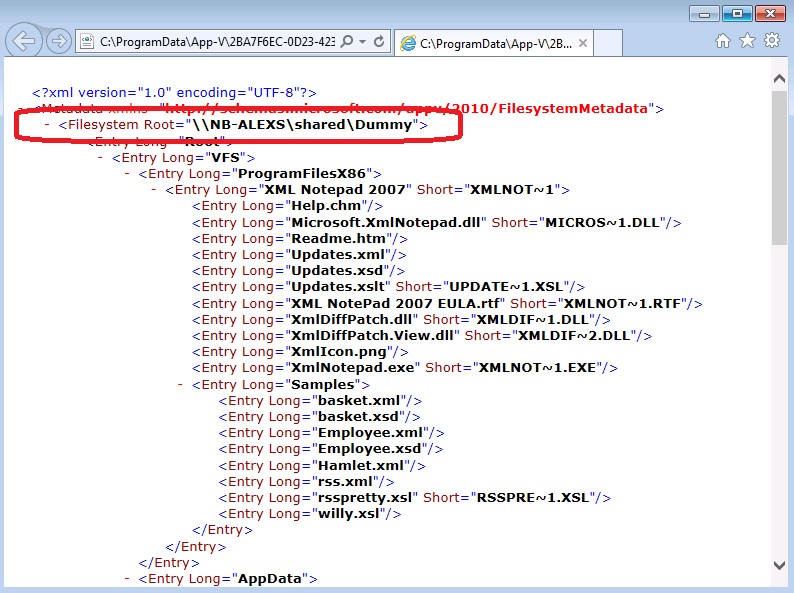Click the scrollbar down arrow
Screen dimensions: 794x593
click(x=780, y=565)
